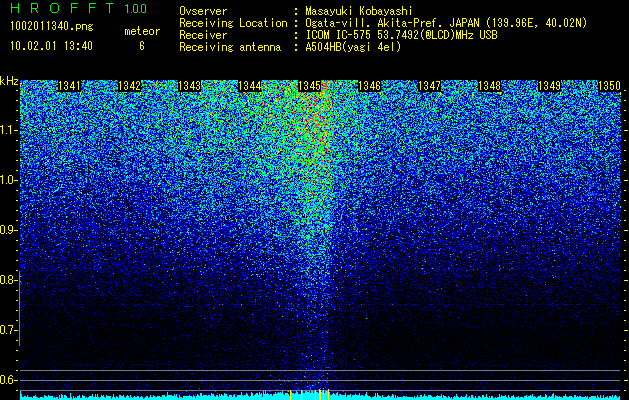Screen dimensions: 629x400
Task: Click the 1347 time label
Action: [429, 86]
